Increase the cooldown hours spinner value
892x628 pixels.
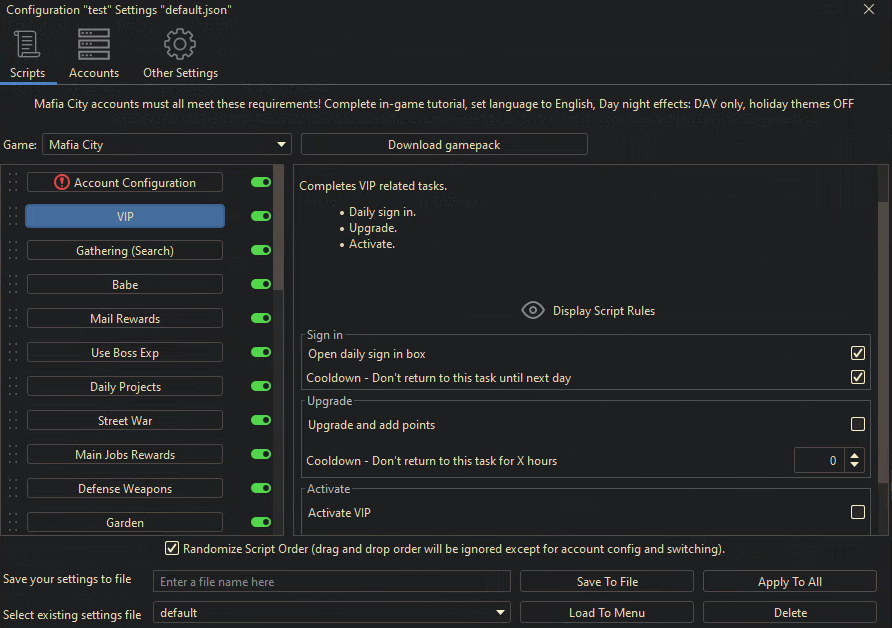click(x=854, y=455)
